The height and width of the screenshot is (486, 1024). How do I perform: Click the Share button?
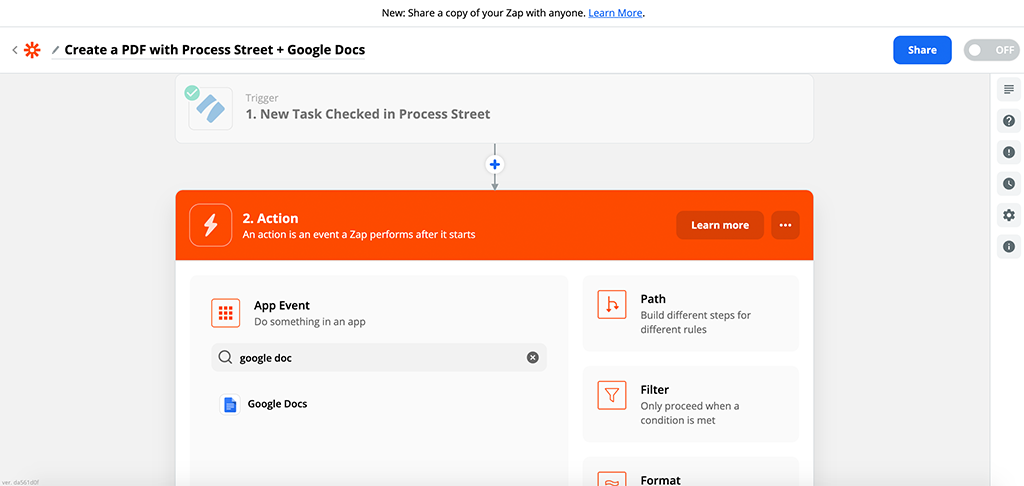tap(922, 50)
